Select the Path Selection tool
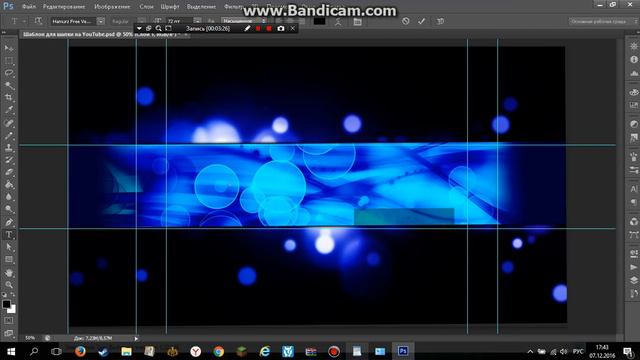This screenshot has width=640, height=360. pos(9,247)
